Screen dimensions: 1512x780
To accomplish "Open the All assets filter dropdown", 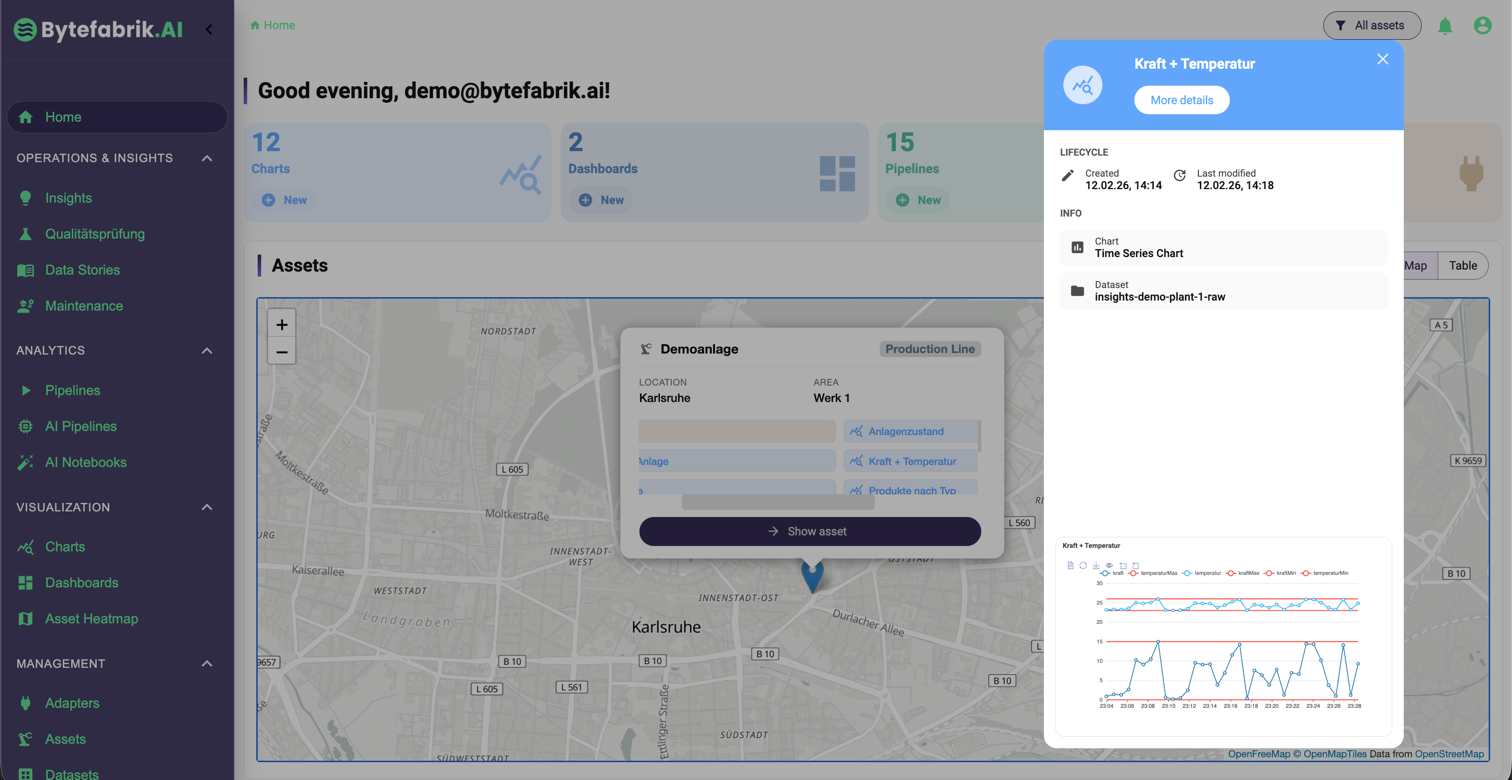I will 1371,26.
